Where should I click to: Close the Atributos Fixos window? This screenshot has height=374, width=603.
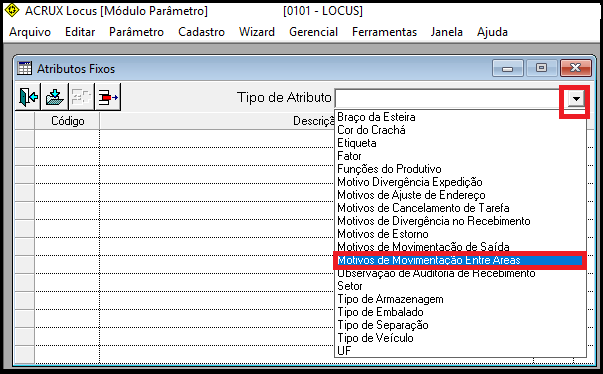coord(575,68)
